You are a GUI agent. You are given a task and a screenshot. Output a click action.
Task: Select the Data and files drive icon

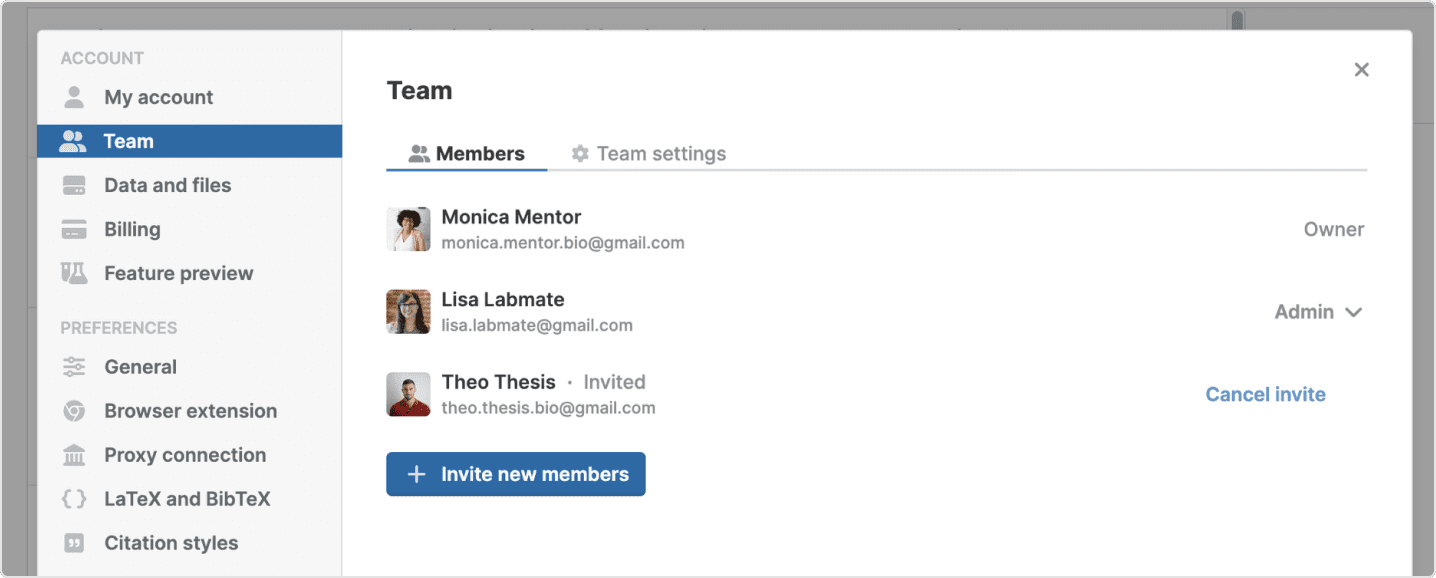click(74, 185)
